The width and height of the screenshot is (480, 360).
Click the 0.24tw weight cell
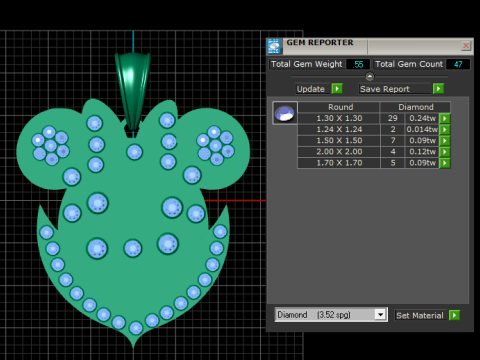pyautogui.click(x=422, y=118)
